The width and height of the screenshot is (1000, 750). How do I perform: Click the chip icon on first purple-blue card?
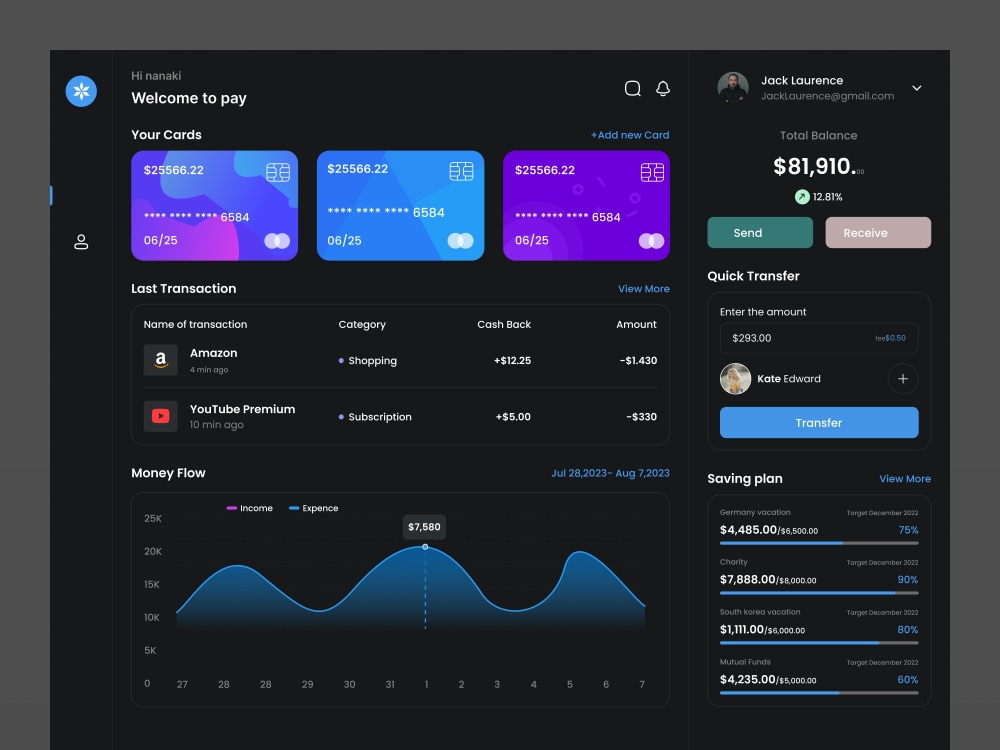pyautogui.click(x=278, y=172)
